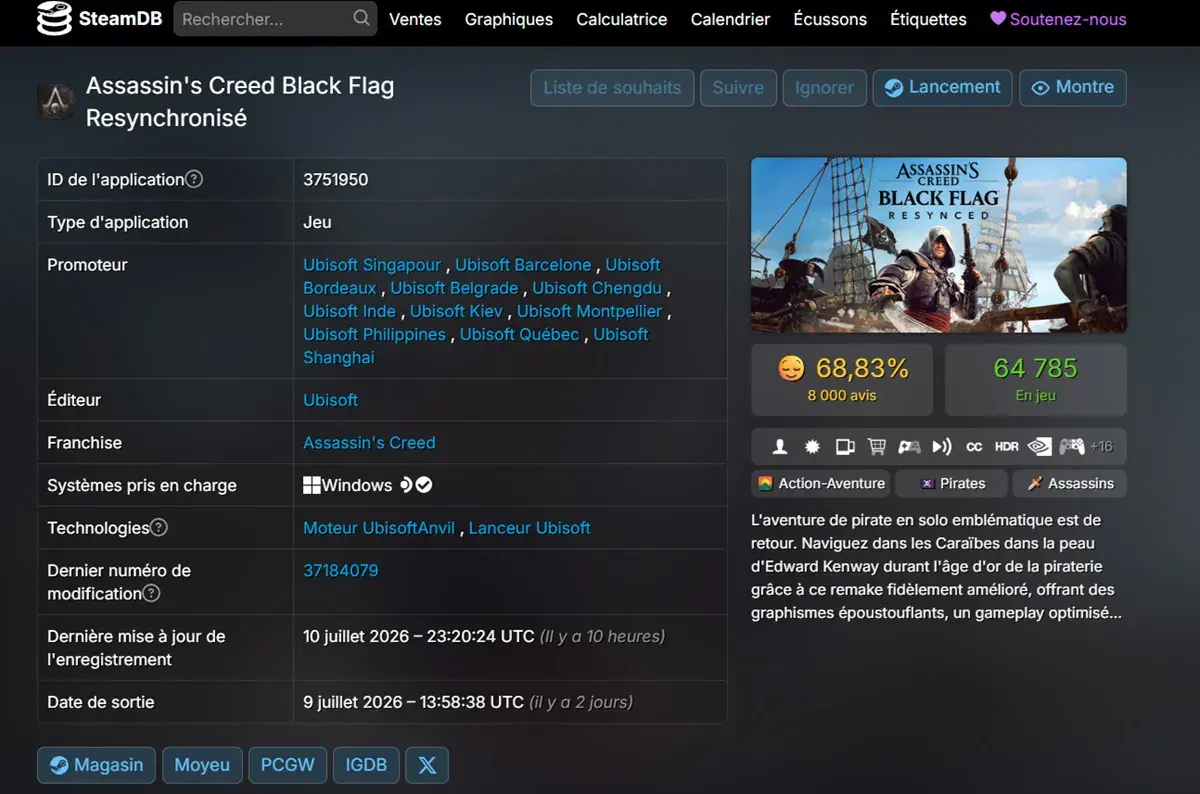Open Ubisoft Québec developer link
The height and width of the screenshot is (794, 1200).
(x=519, y=334)
